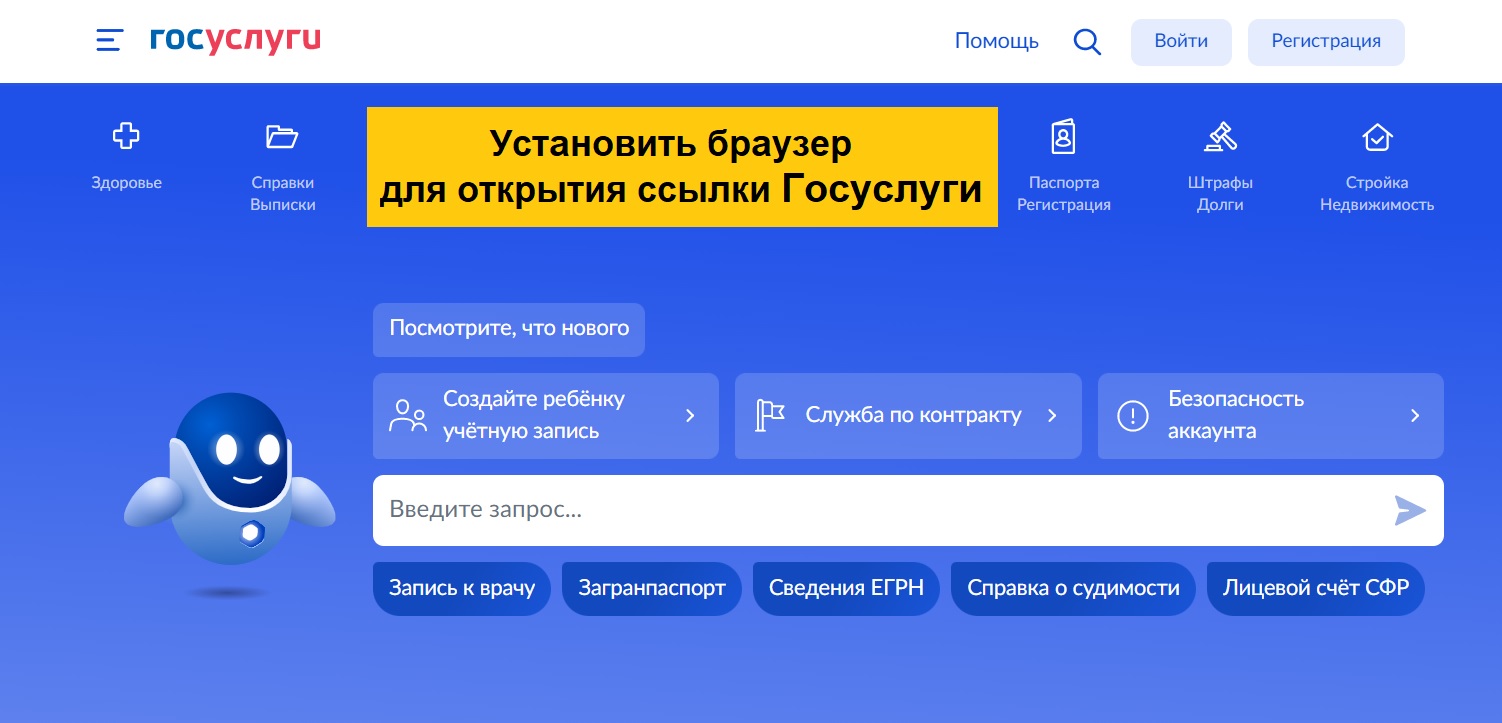1502x723 pixels.
Task: Select the Справка о судимости chip
Action: point(1073,588)
